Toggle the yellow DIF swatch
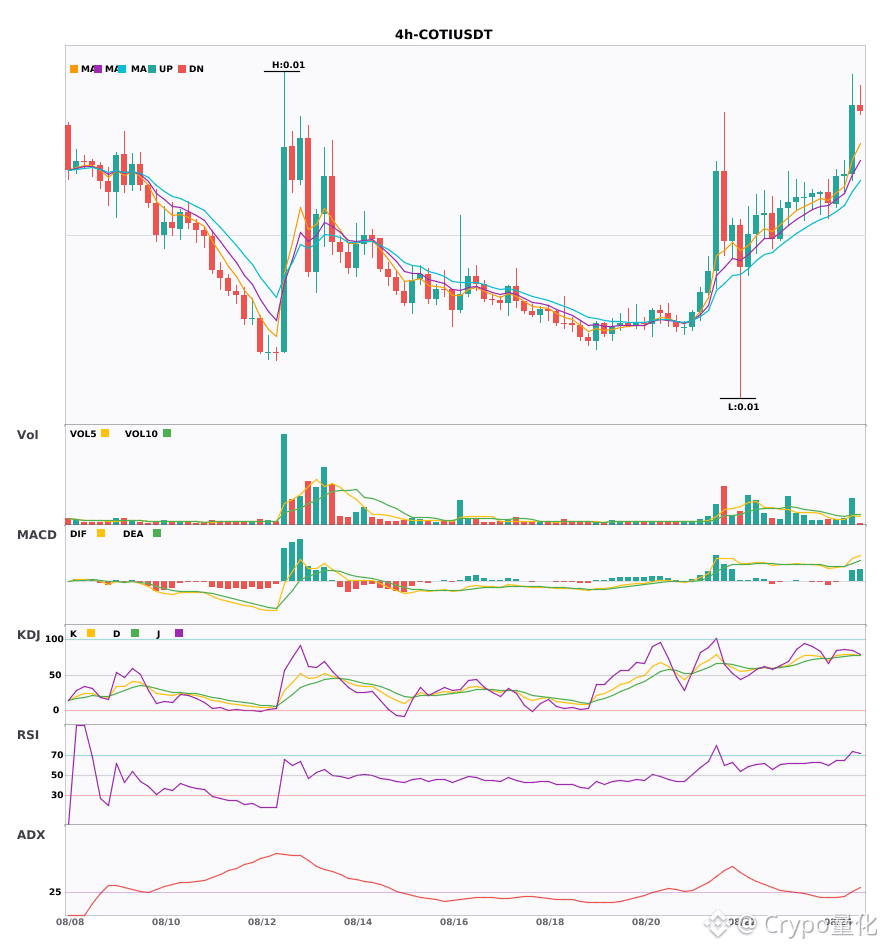This screenshot has height=950, width=885. tap(101, 533)
